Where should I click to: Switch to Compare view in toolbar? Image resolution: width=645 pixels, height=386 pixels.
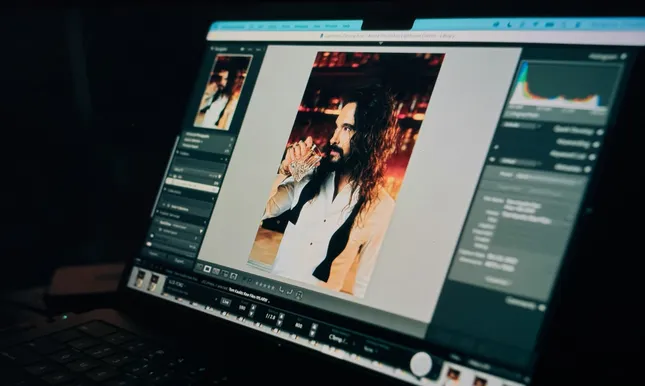coord(216,271)
